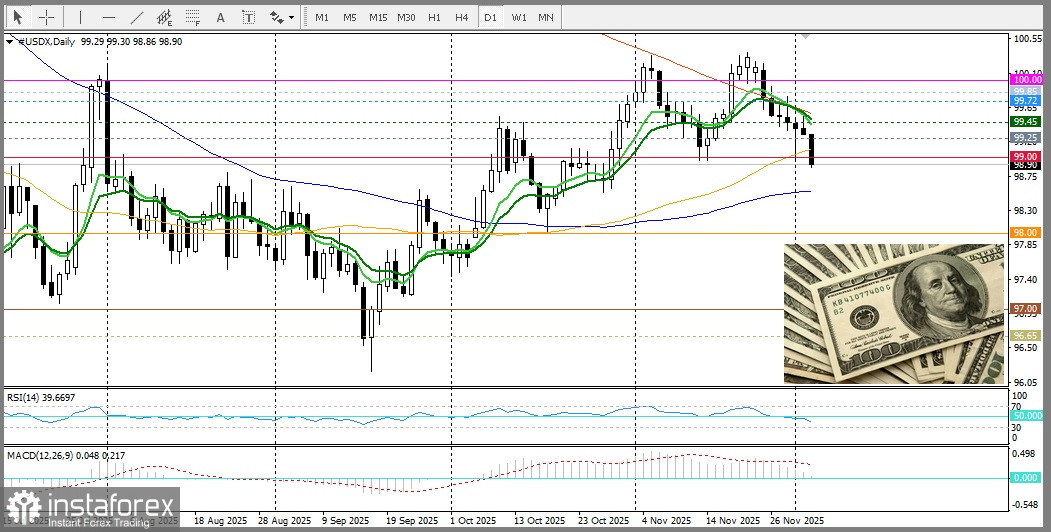Viewport: 1051px width, 532px height.
Task: Toggle the H1 timeframe button
Action: click(x=434, y=17)
